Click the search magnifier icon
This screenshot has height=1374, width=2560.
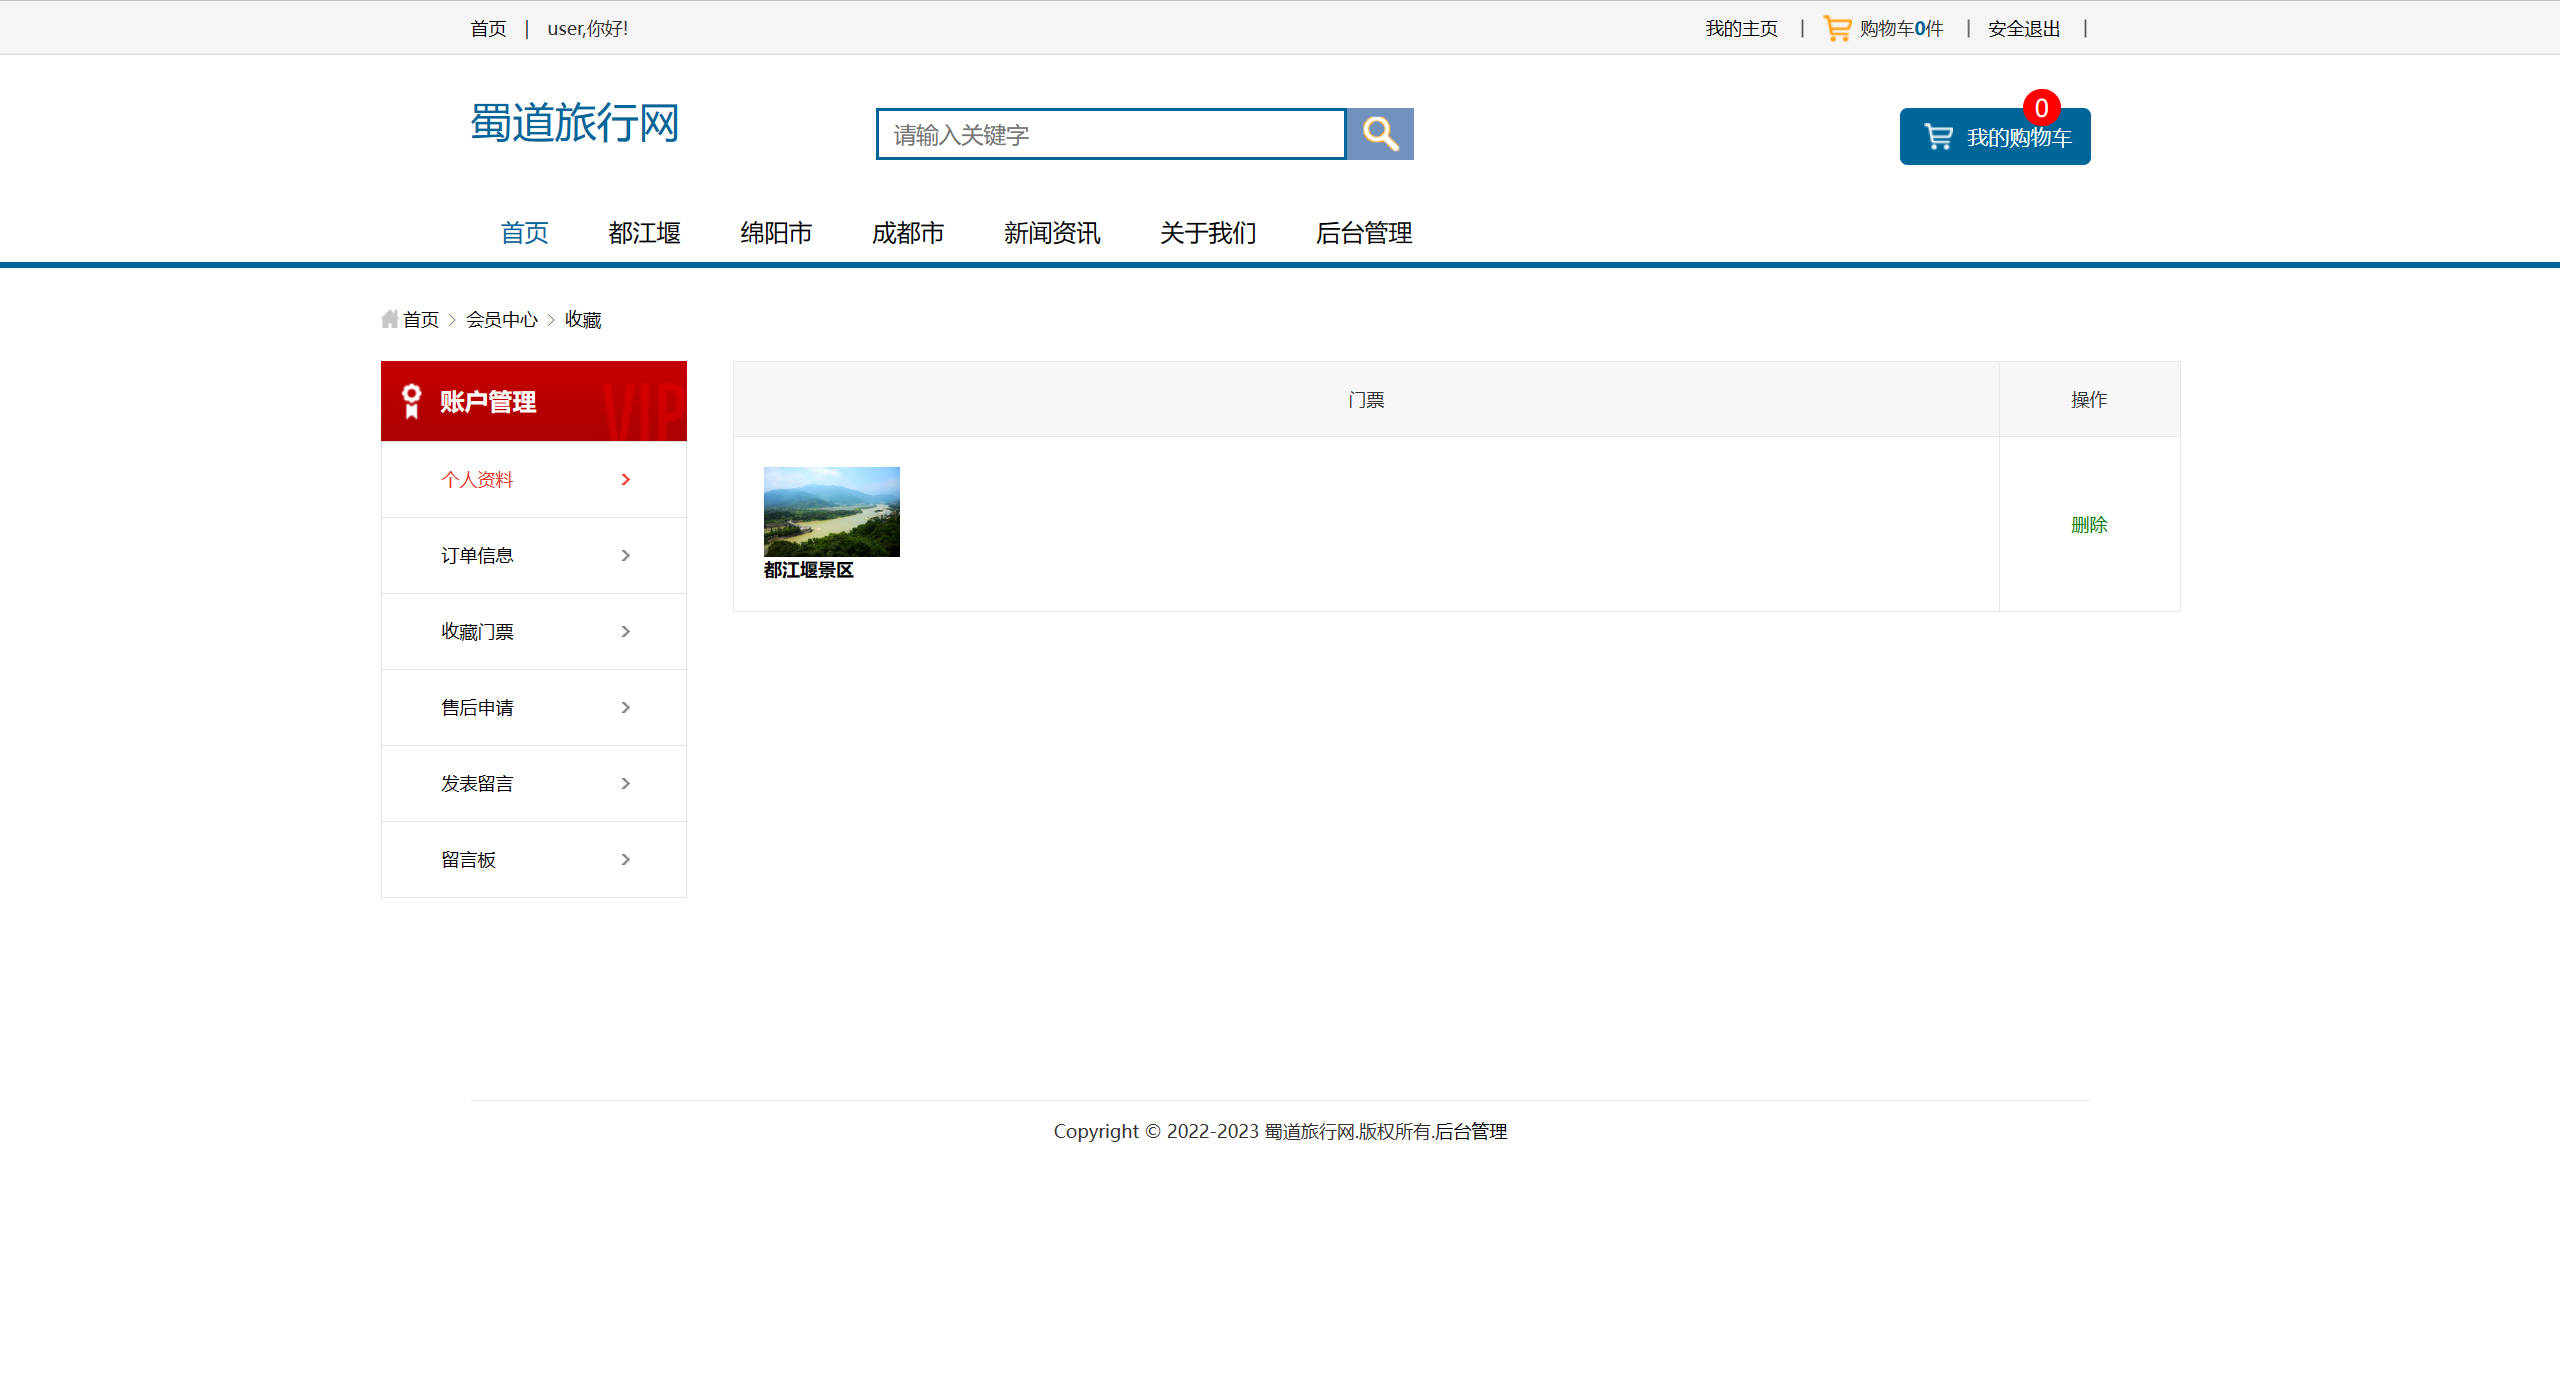click(1380, 133)
